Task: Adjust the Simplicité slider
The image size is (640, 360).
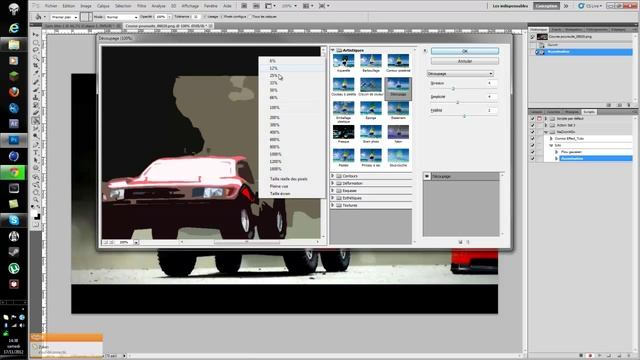Action: click(458, 102)
